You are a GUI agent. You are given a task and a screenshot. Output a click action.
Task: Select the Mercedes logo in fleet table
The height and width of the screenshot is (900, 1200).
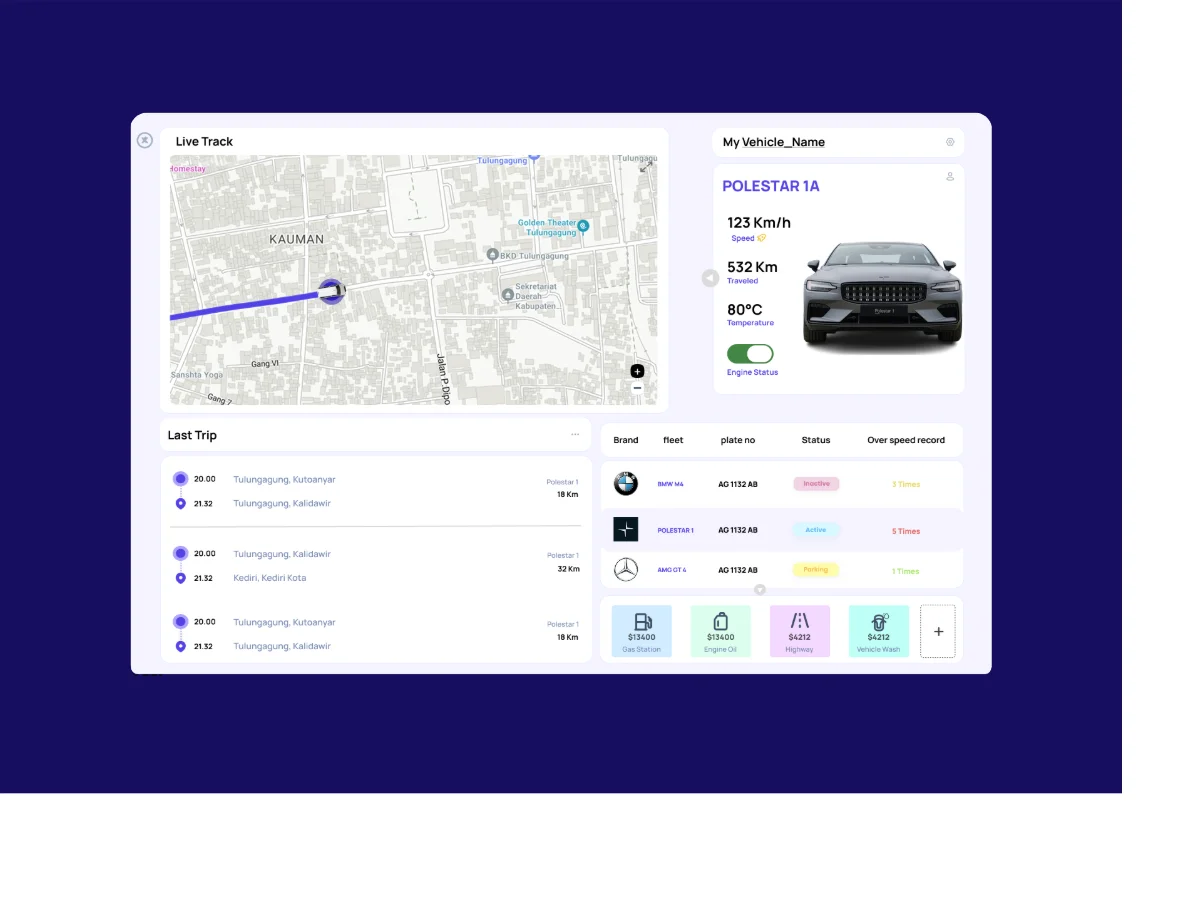tap(626, 570)
